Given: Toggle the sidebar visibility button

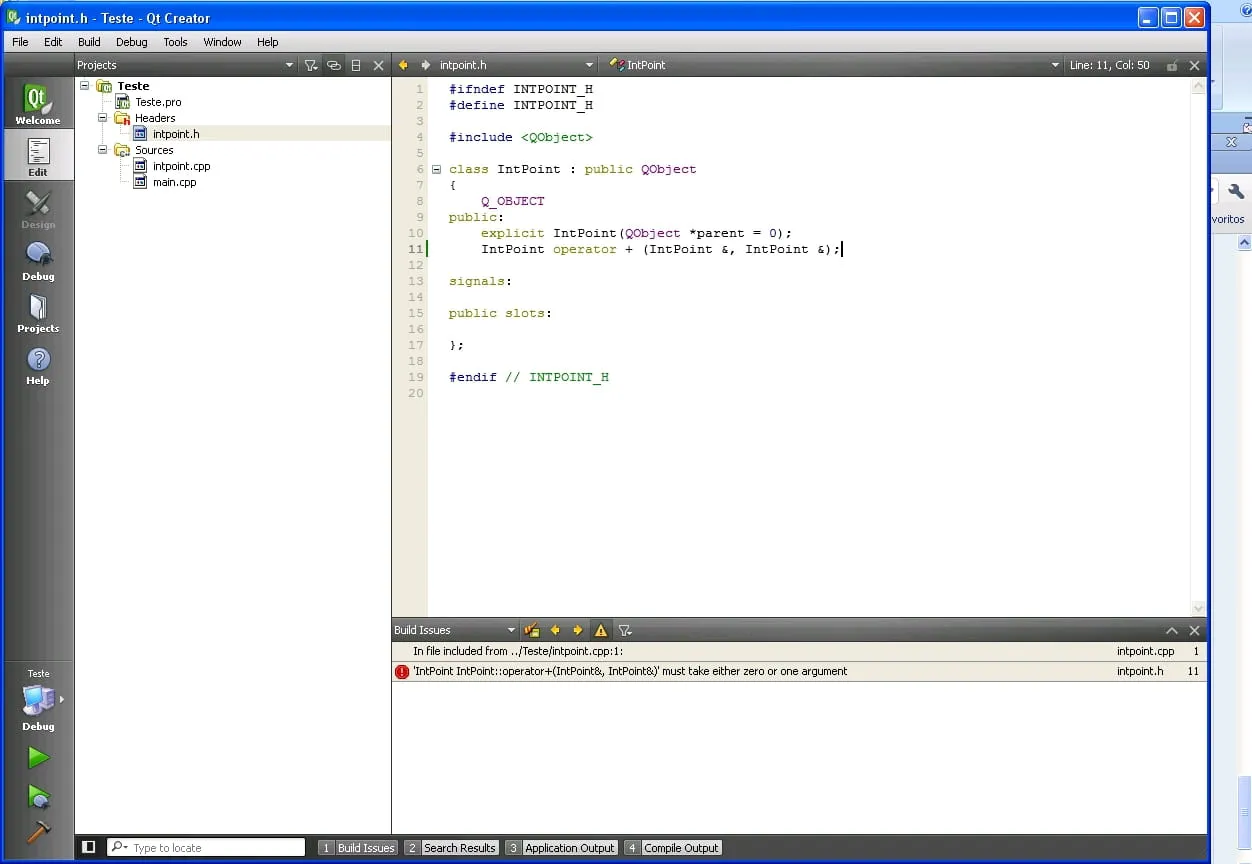Looking at the screenshot, I should [89, 847].
